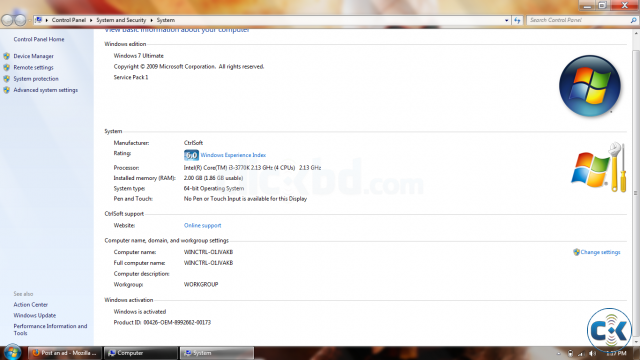Click the taskbar clock
Viewport: 640px width, 360px height.
pyautogui.click(x=616, y=353)
